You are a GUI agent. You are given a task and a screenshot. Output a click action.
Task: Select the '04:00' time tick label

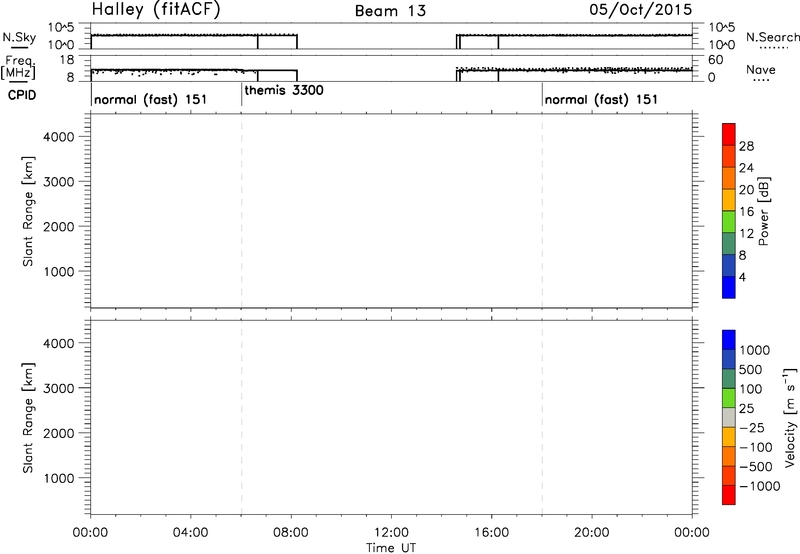(190, 533)
